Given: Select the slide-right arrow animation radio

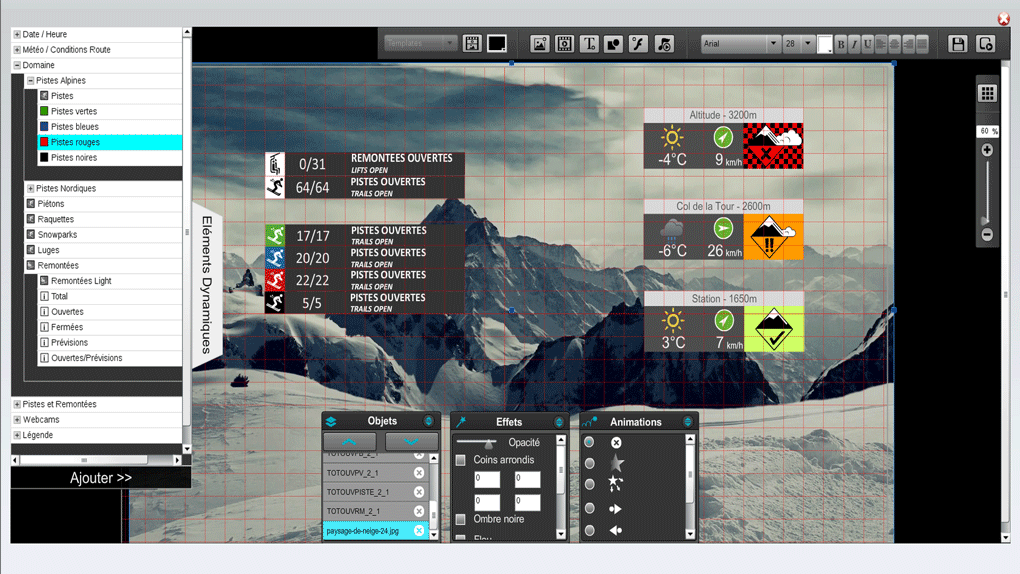Looking at the screenshot, I should (589, 508).
